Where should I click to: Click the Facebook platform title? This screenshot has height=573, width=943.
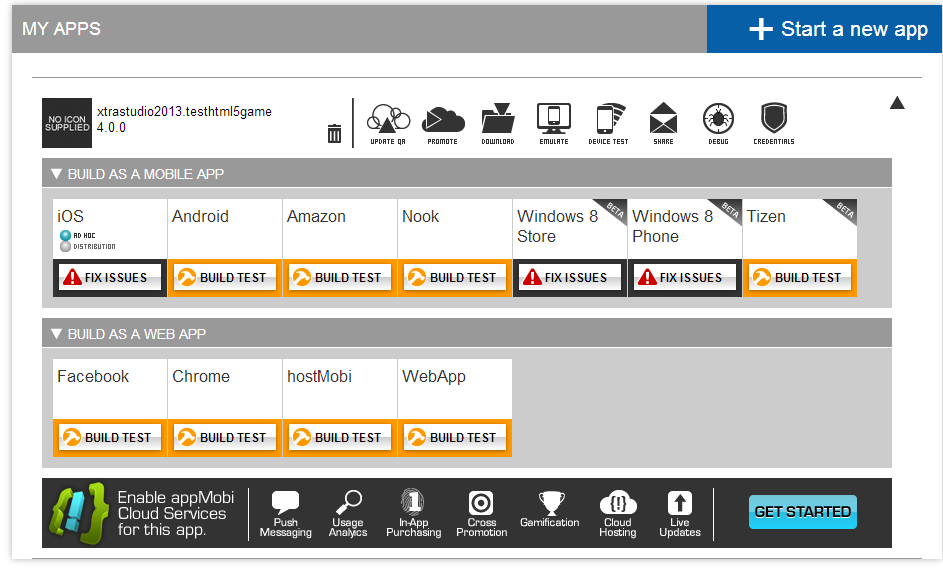93,376
